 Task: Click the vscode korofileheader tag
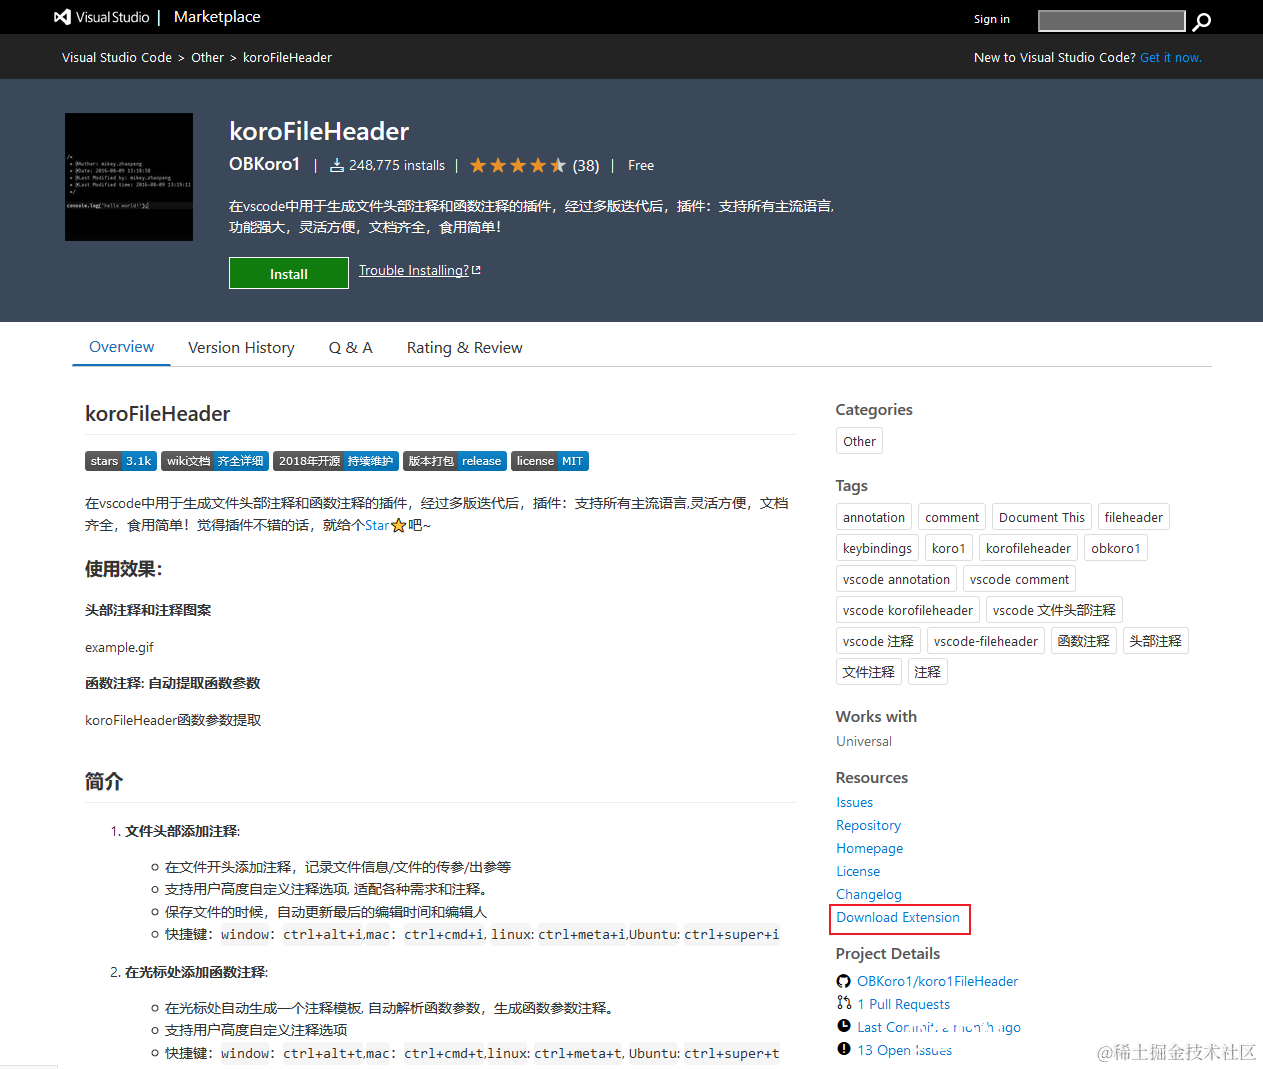coord(908,610)
